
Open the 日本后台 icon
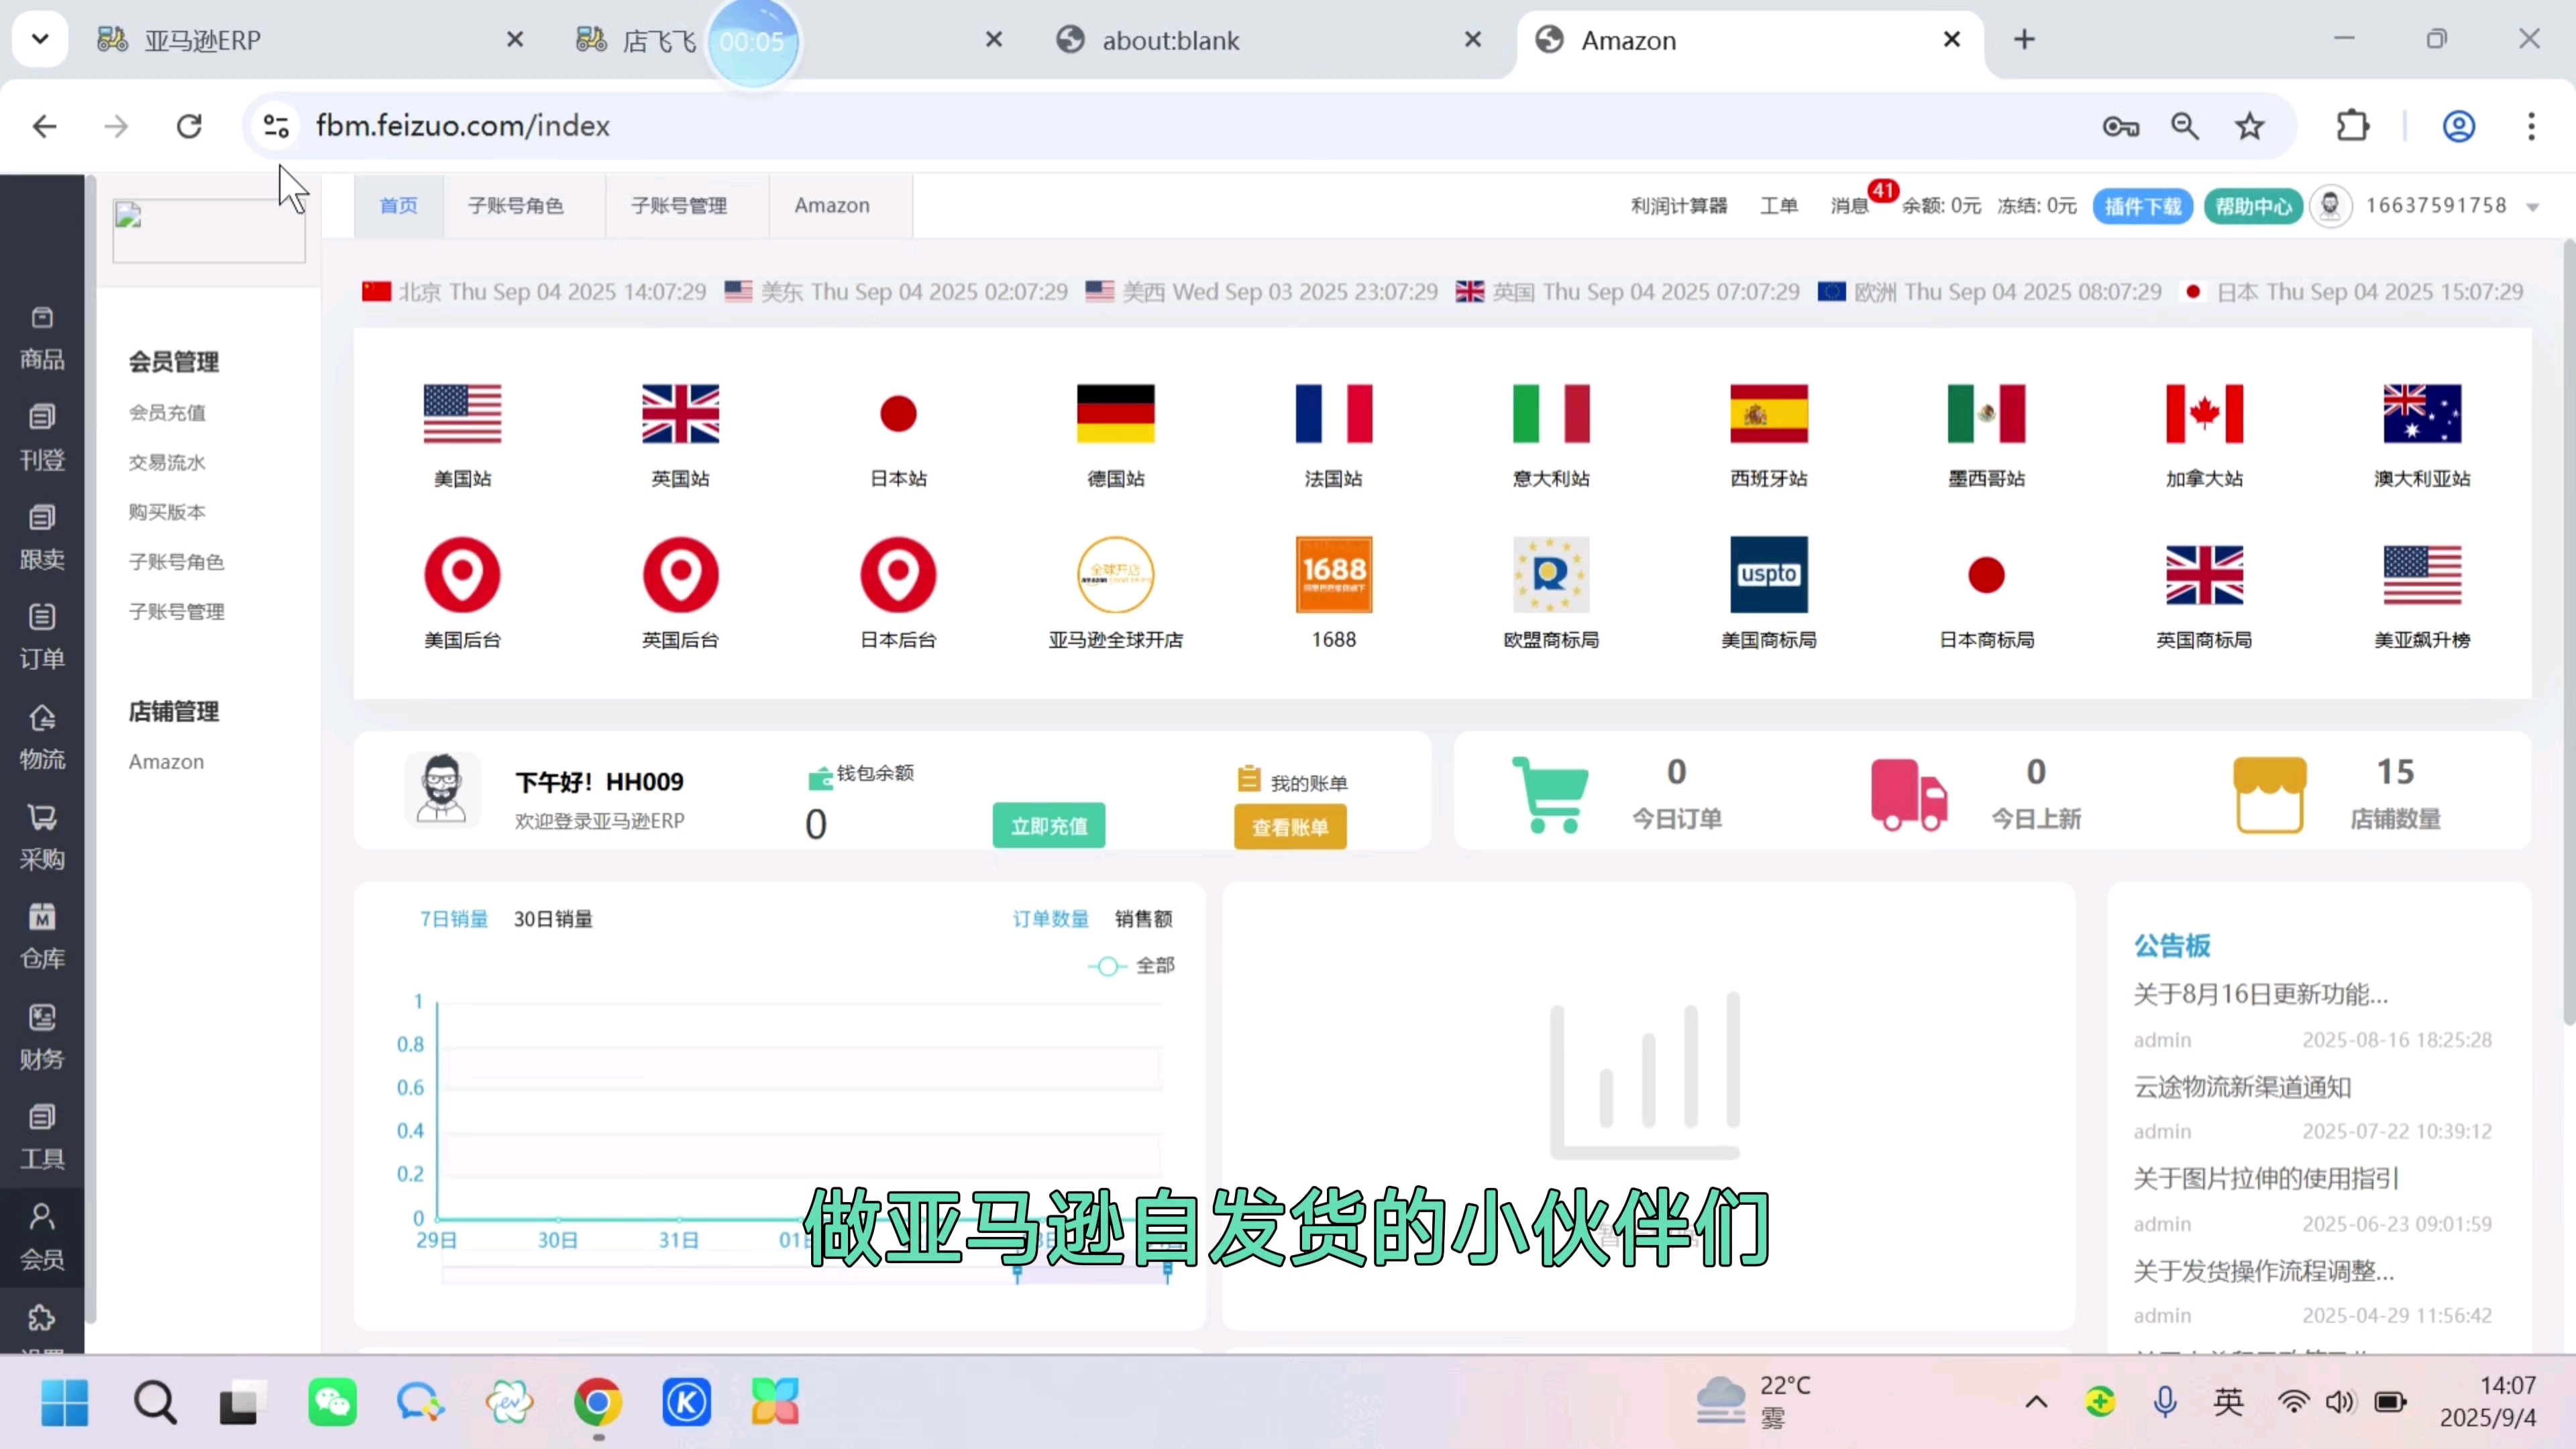tap(898, 575)
